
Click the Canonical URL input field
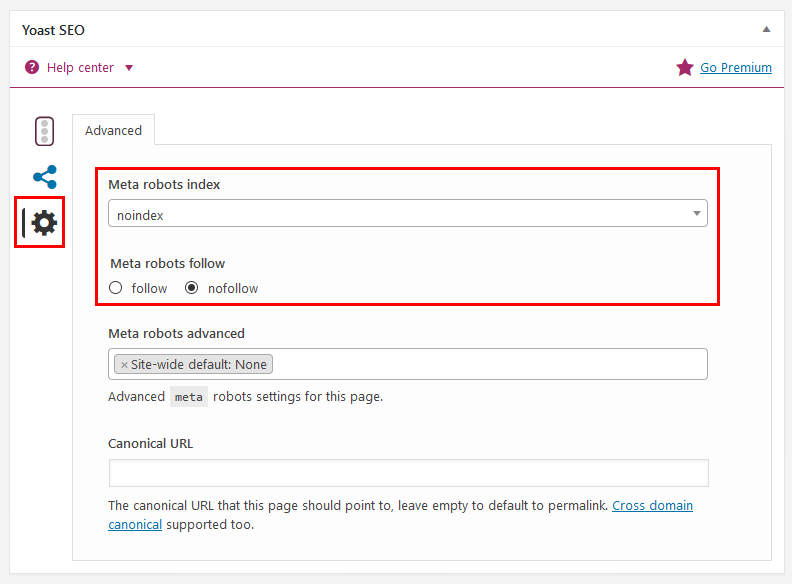pyautogui.click(x=408, y=473)
